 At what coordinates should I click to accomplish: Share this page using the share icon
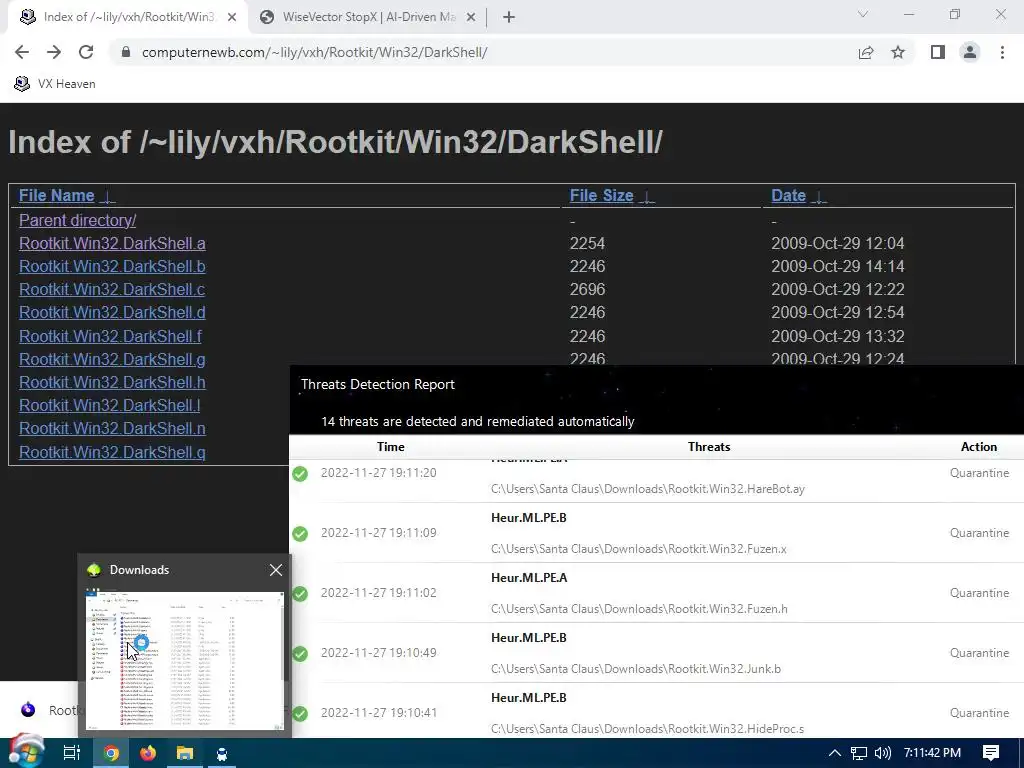coord(866,52)
